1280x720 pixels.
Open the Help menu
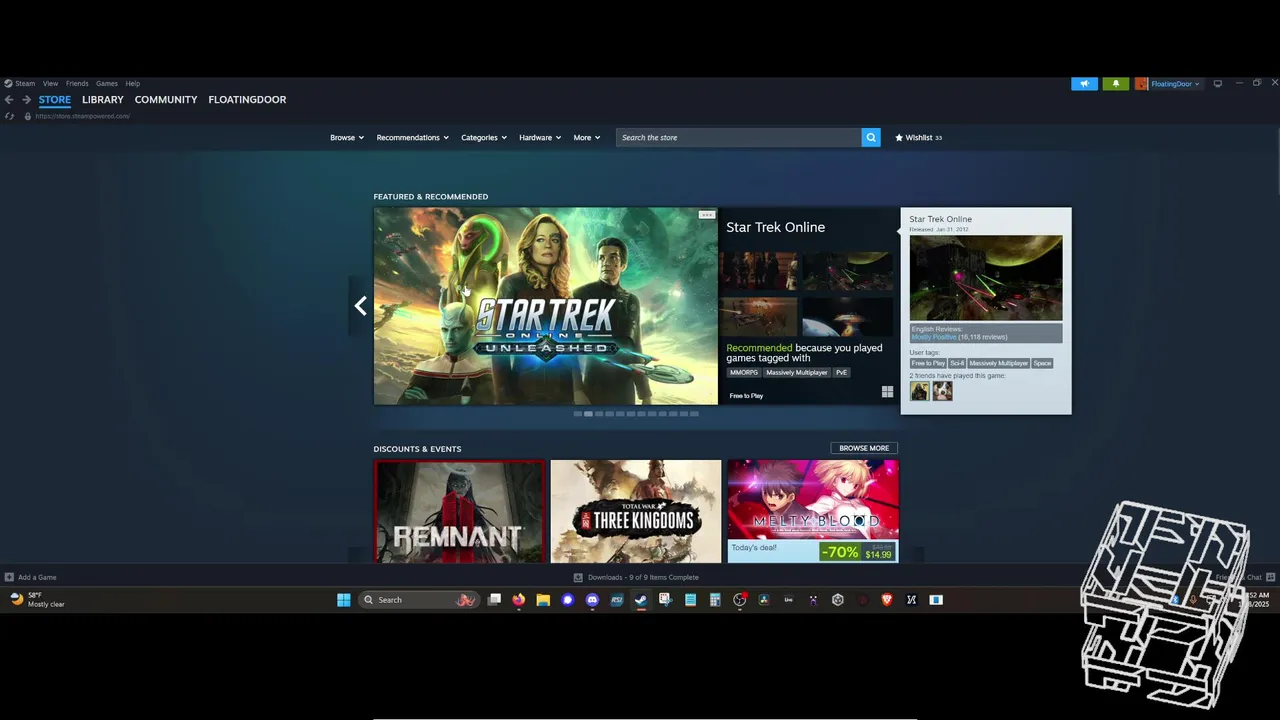tap(133, 84)
